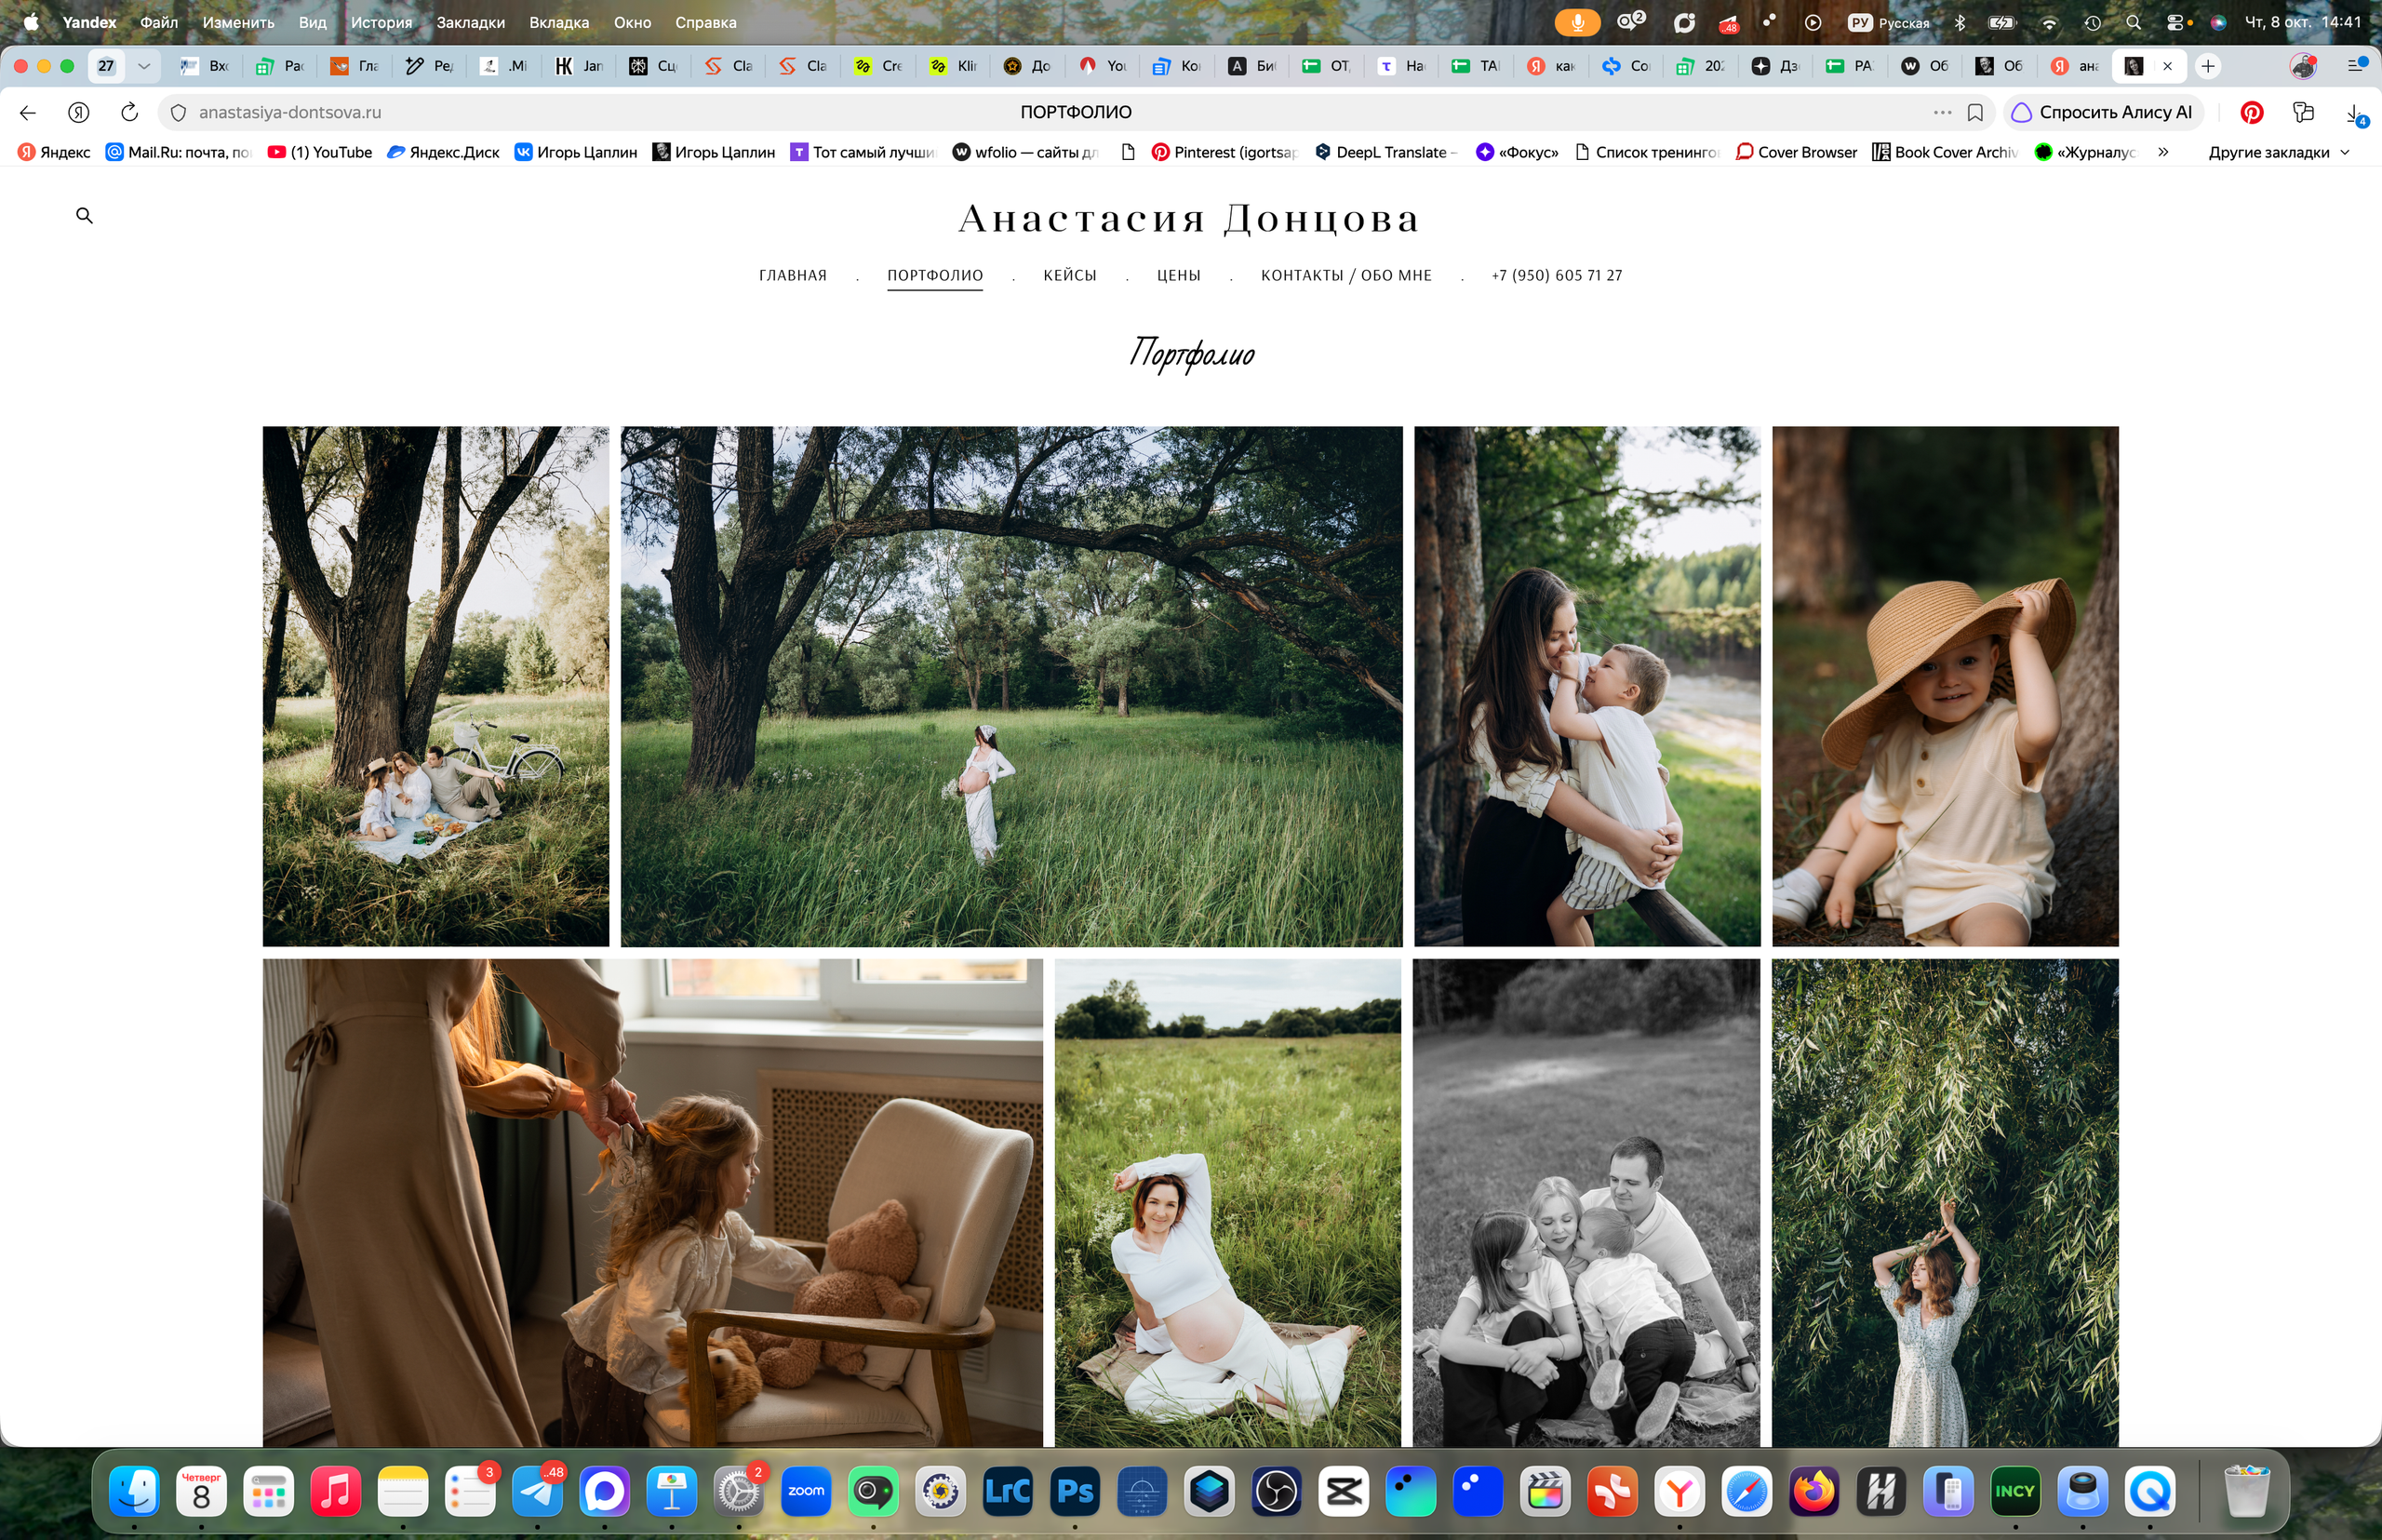Image resolution: width=2382 pixels, height=1540 pixels.
Task: Open the Pinterest extension icon
Action: [2252, 113]
